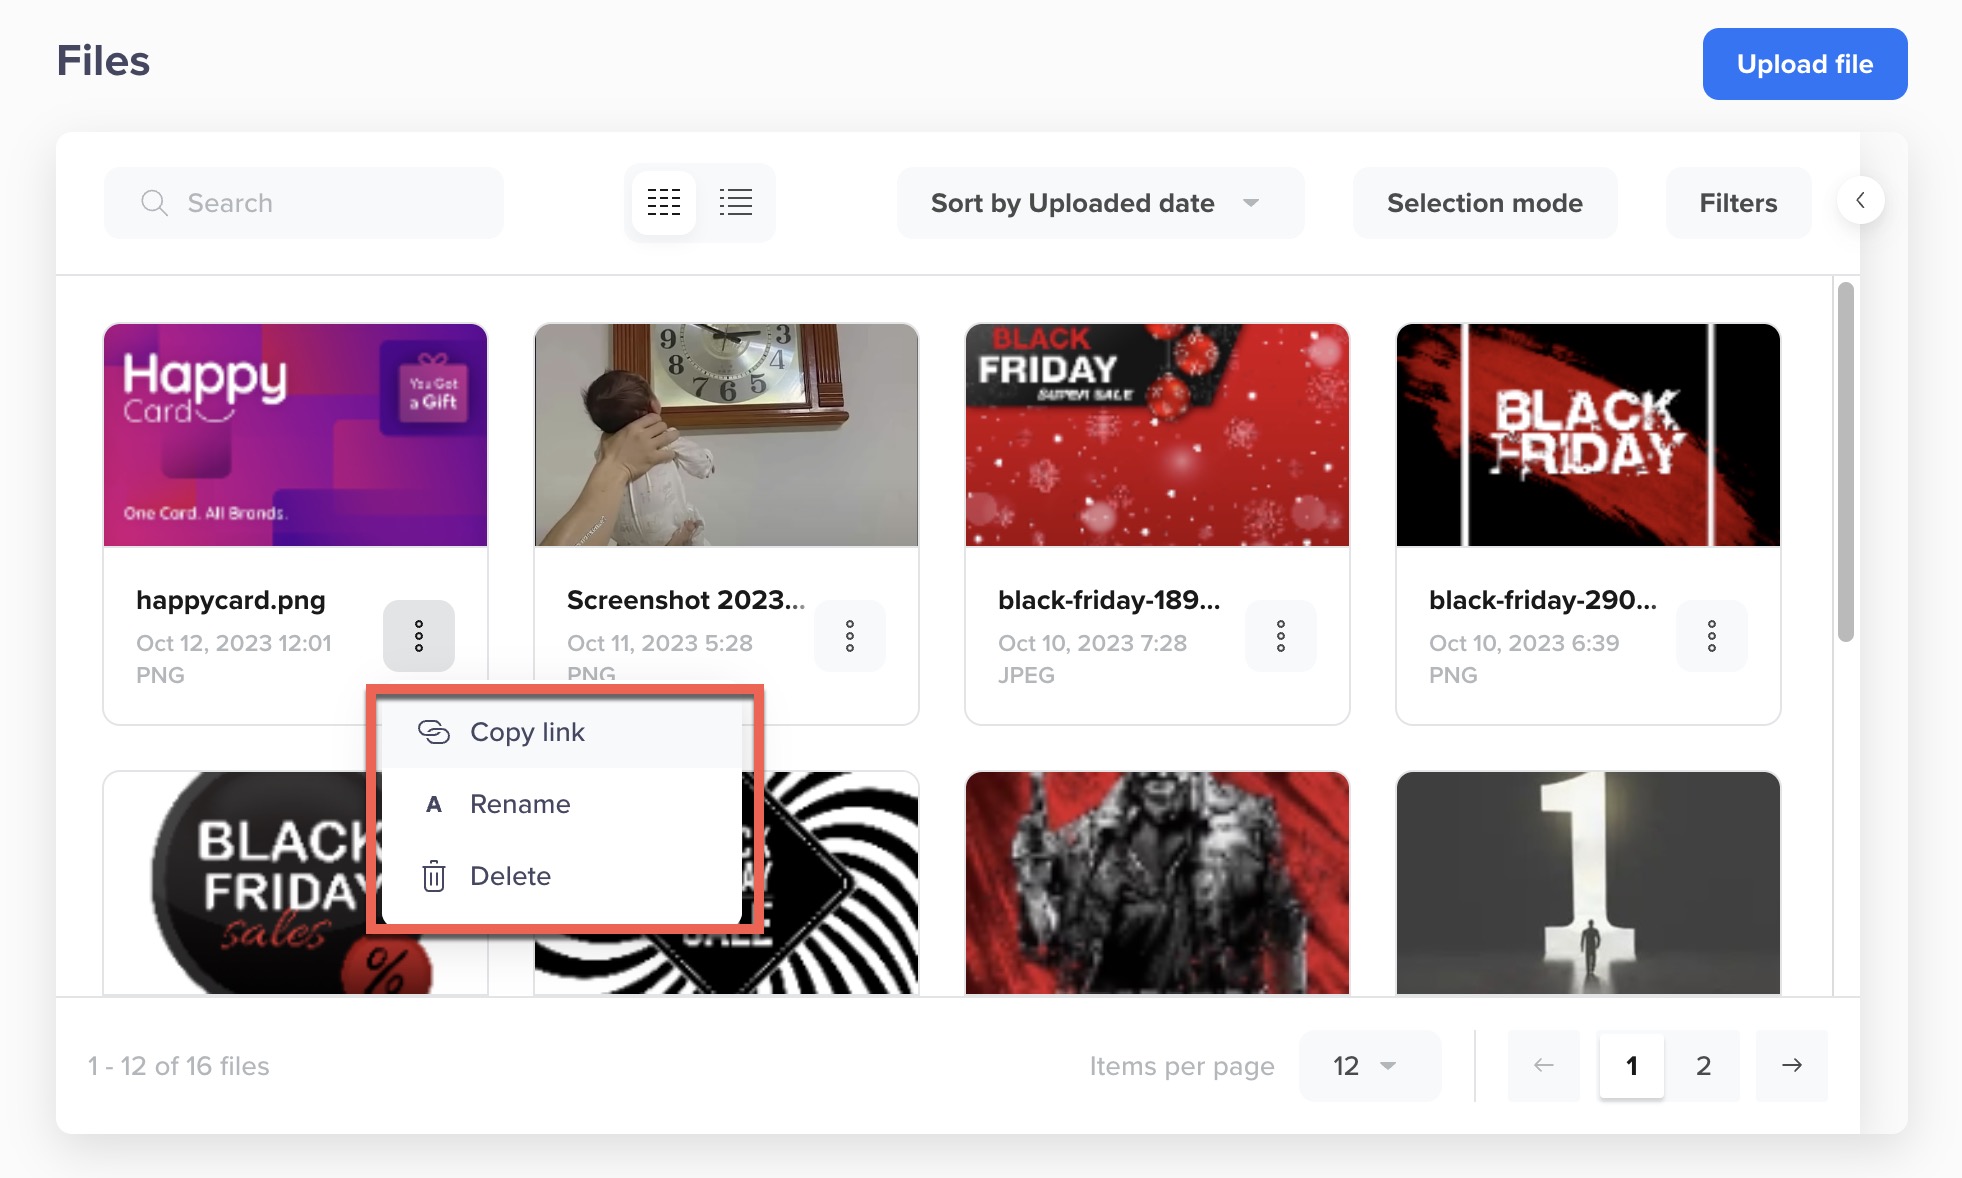Switch to list view layout

[736, 202]
